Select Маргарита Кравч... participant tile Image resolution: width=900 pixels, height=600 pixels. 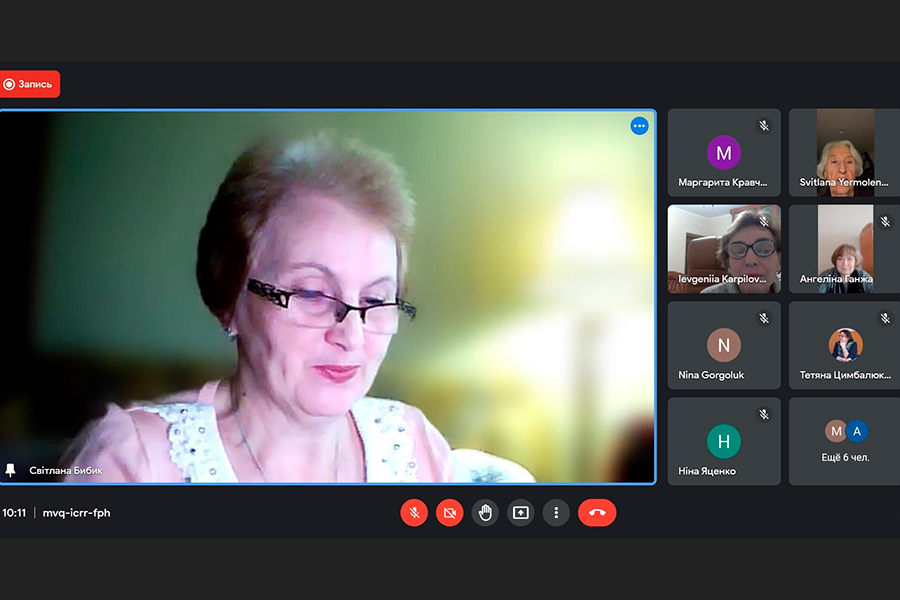point(724,153)
